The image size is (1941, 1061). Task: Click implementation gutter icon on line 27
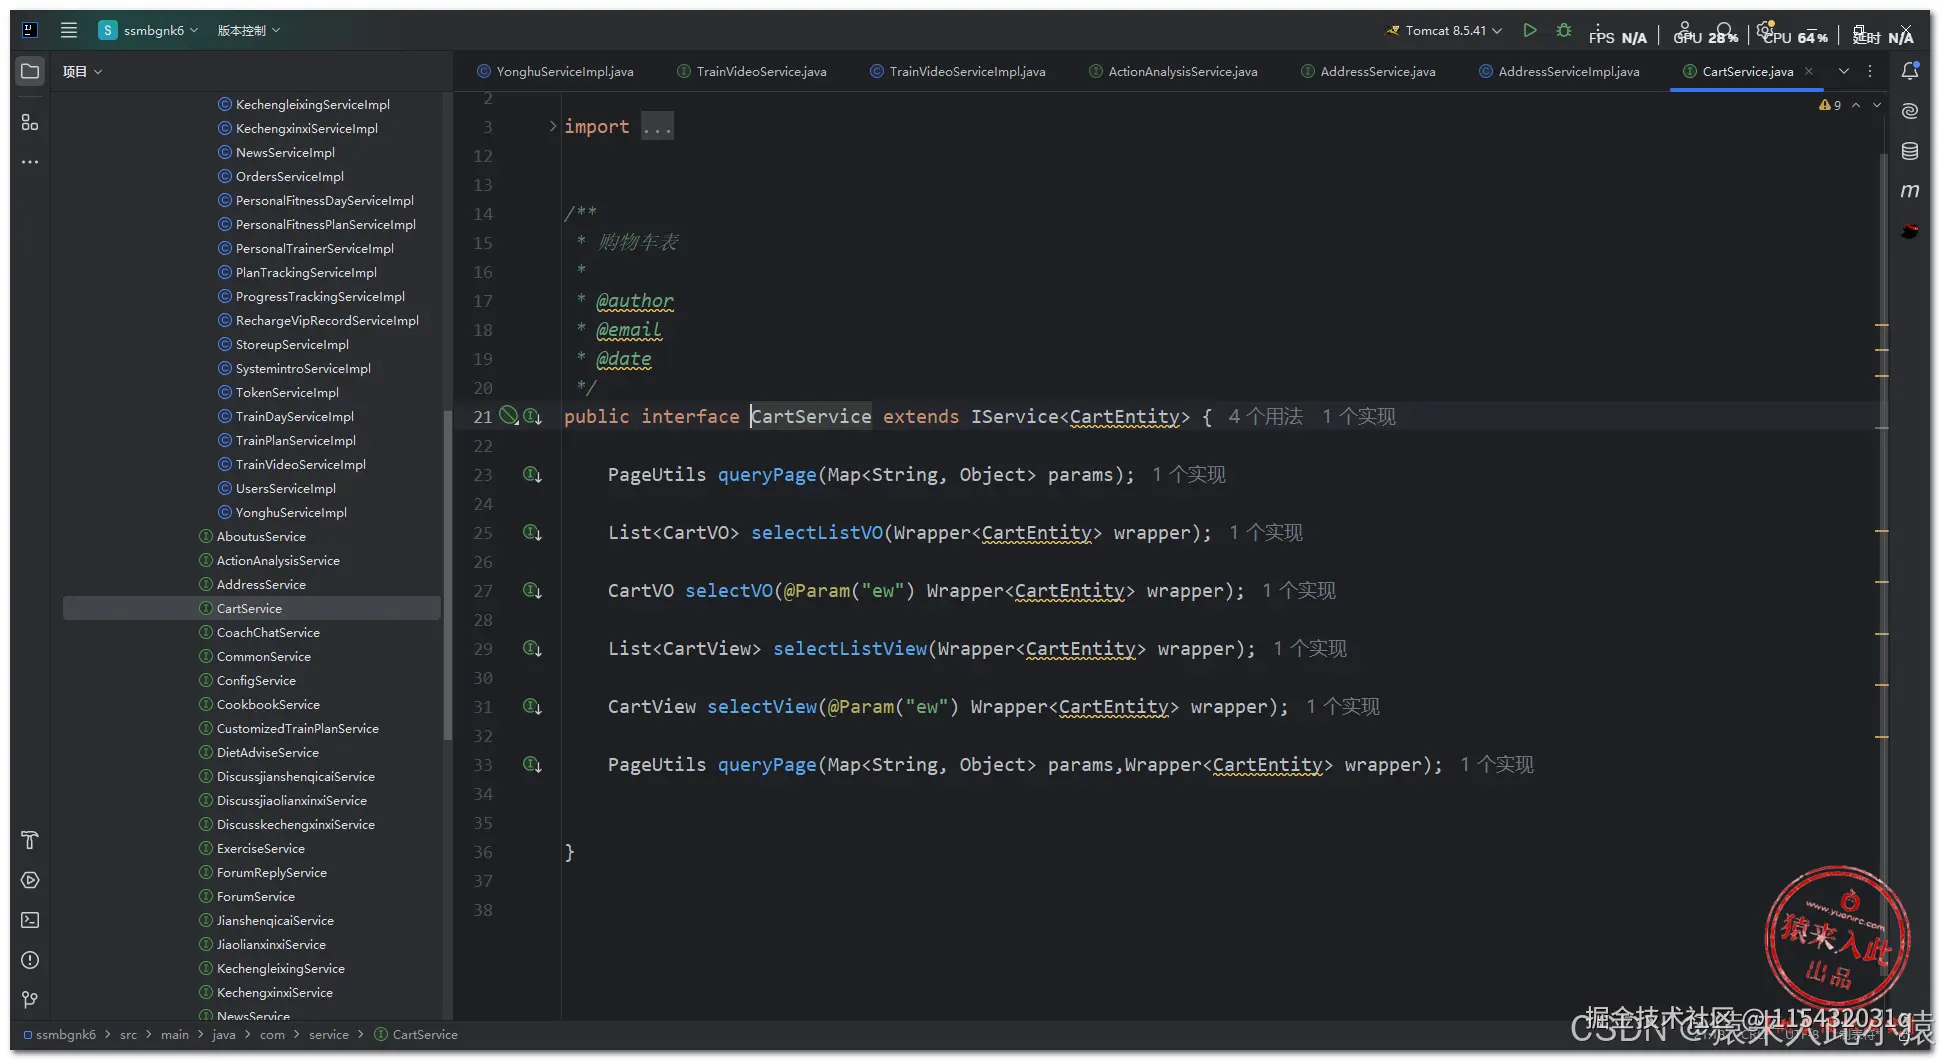coord(533,591)
